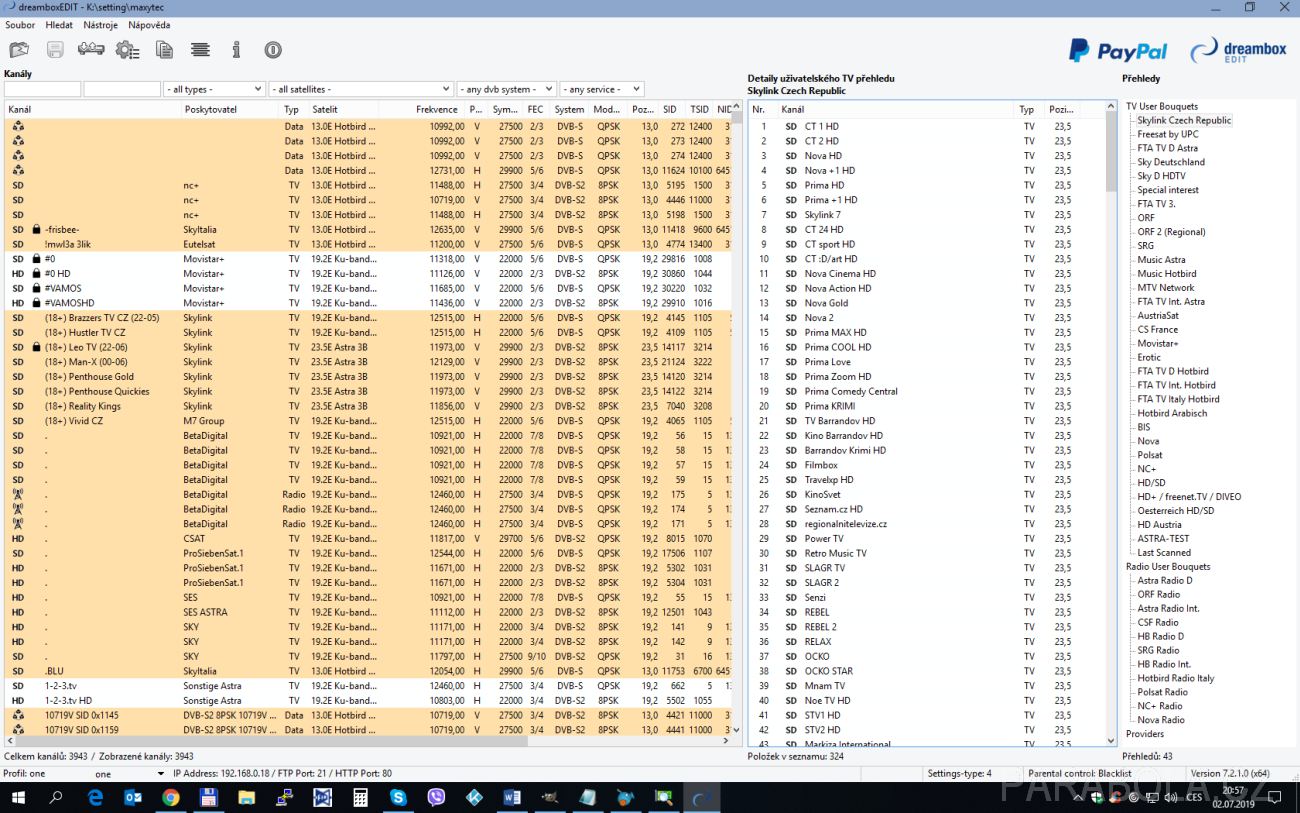Click the stacked-lines list toolbar icon
The width and height of the screenshot is (1300, 813).
click(x=200, y=49)
